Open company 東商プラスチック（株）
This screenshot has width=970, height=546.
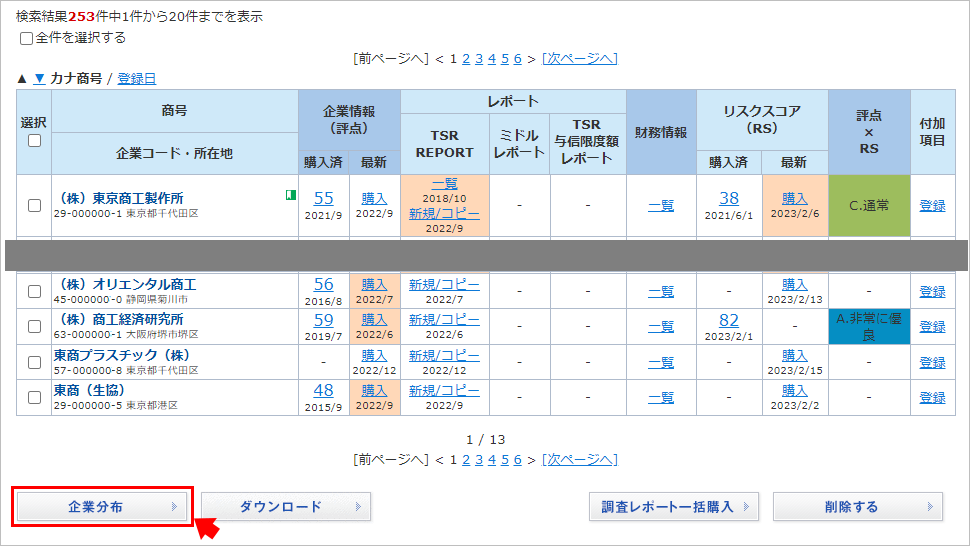tap(122, 356)
